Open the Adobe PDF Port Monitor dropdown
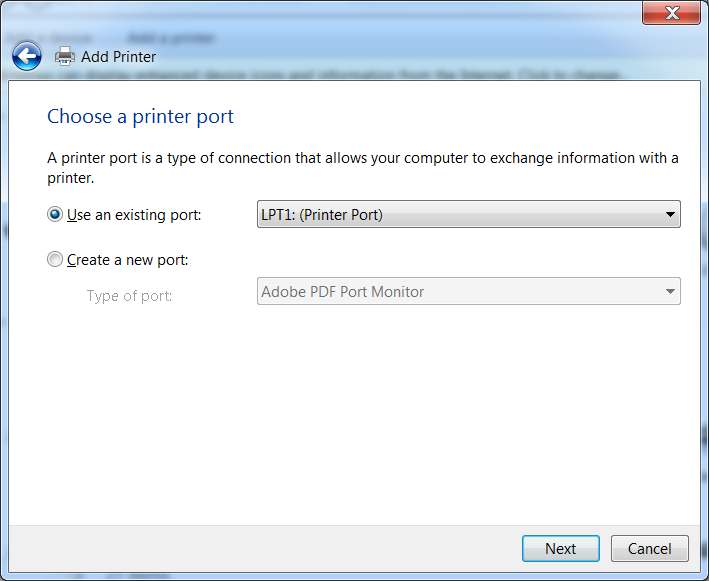Image resolution: width=709 pixels, height=581 pixels. pos(460,292)
